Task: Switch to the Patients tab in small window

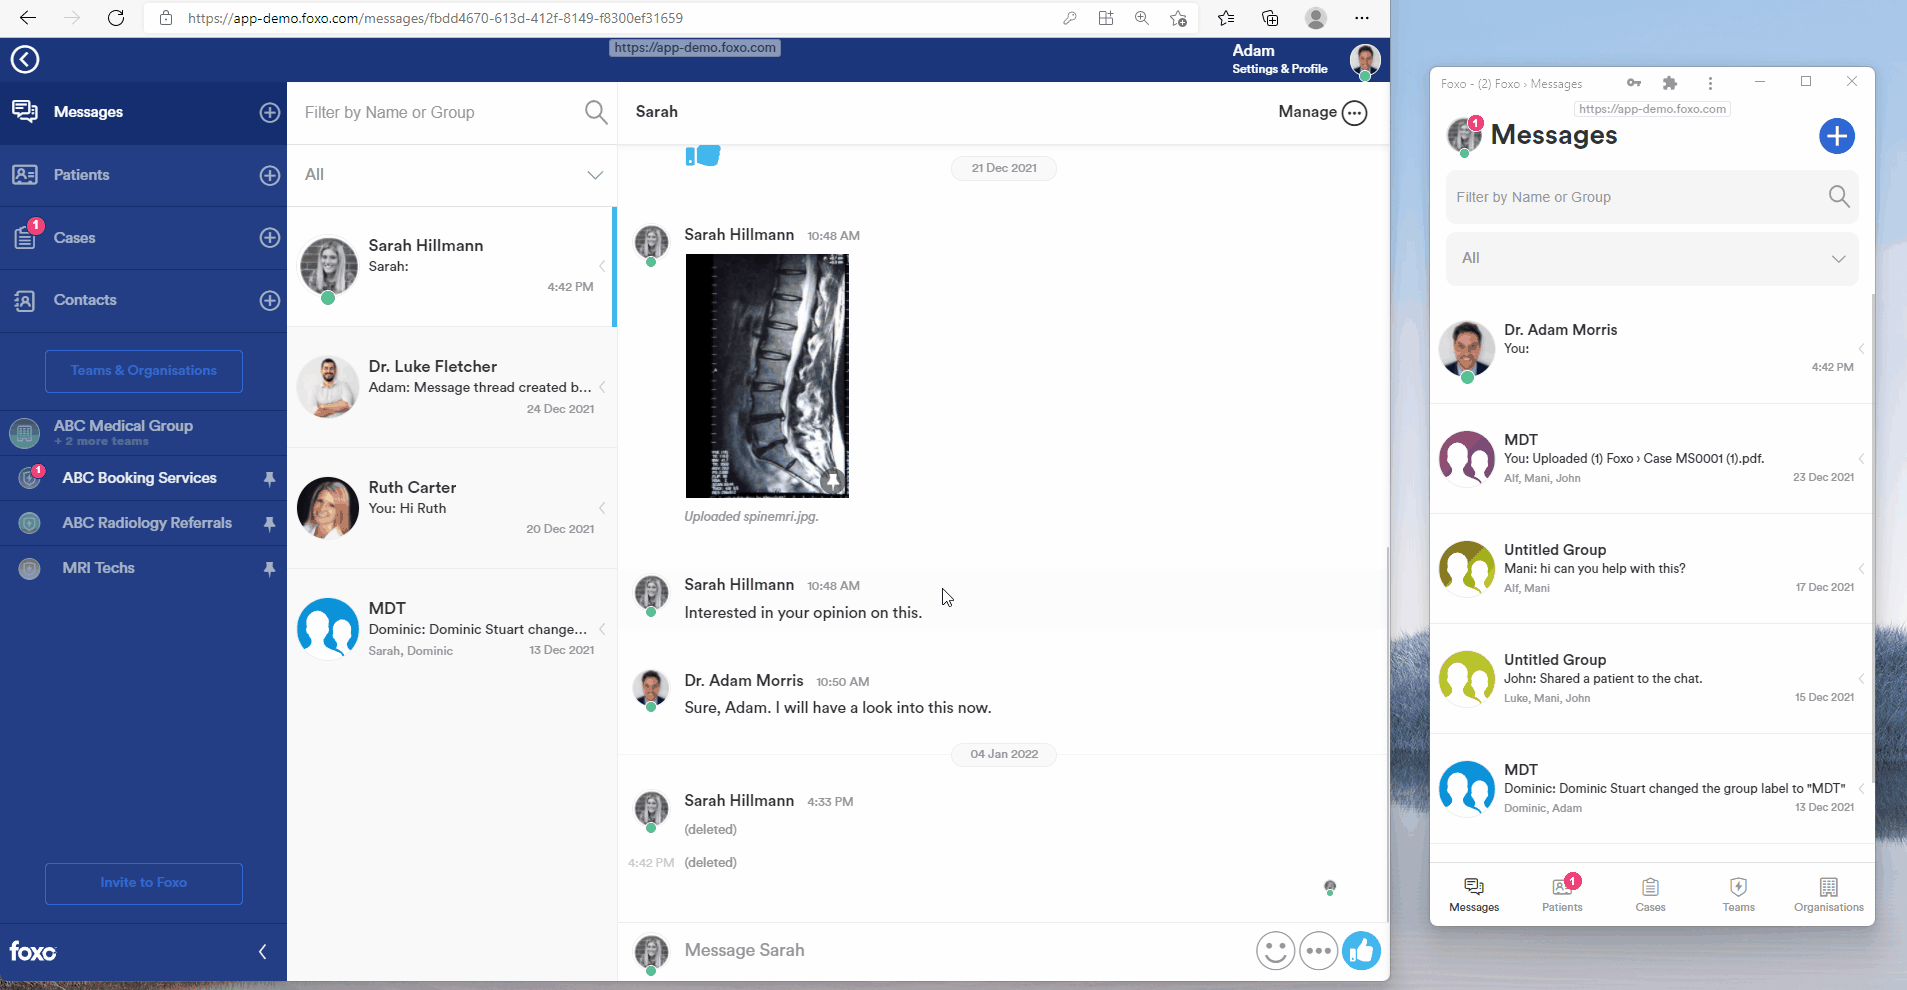Action: pyautogui.click(x=1563, y=893)
